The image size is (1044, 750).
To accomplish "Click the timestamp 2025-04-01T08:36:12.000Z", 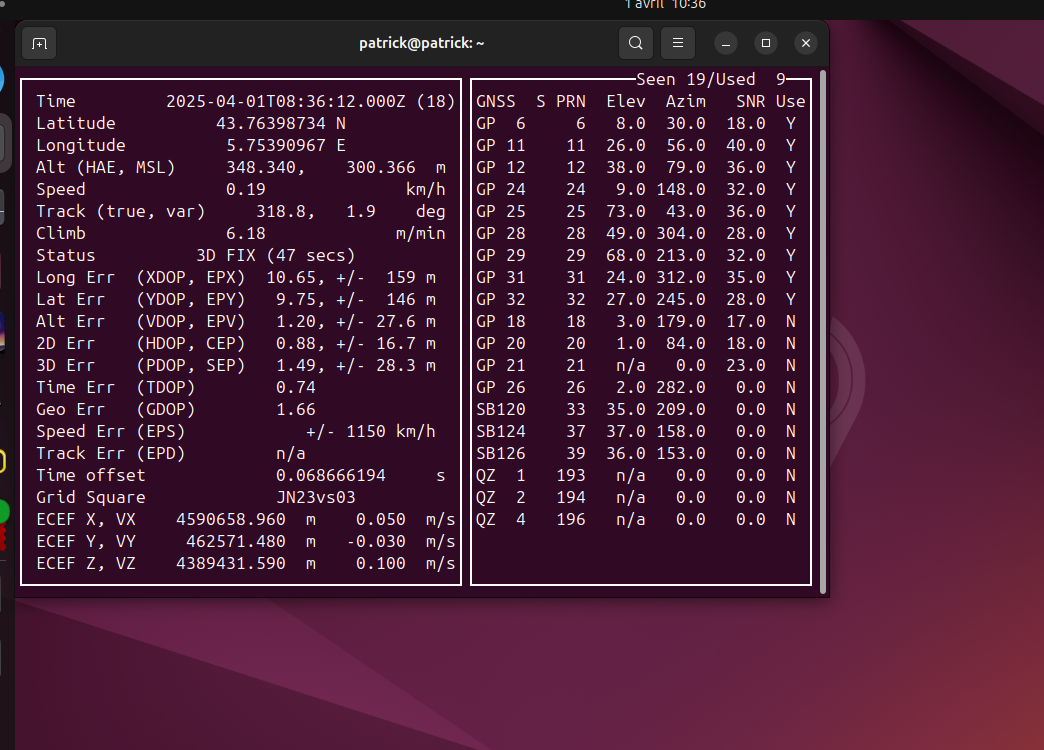I will click(286, 101).
